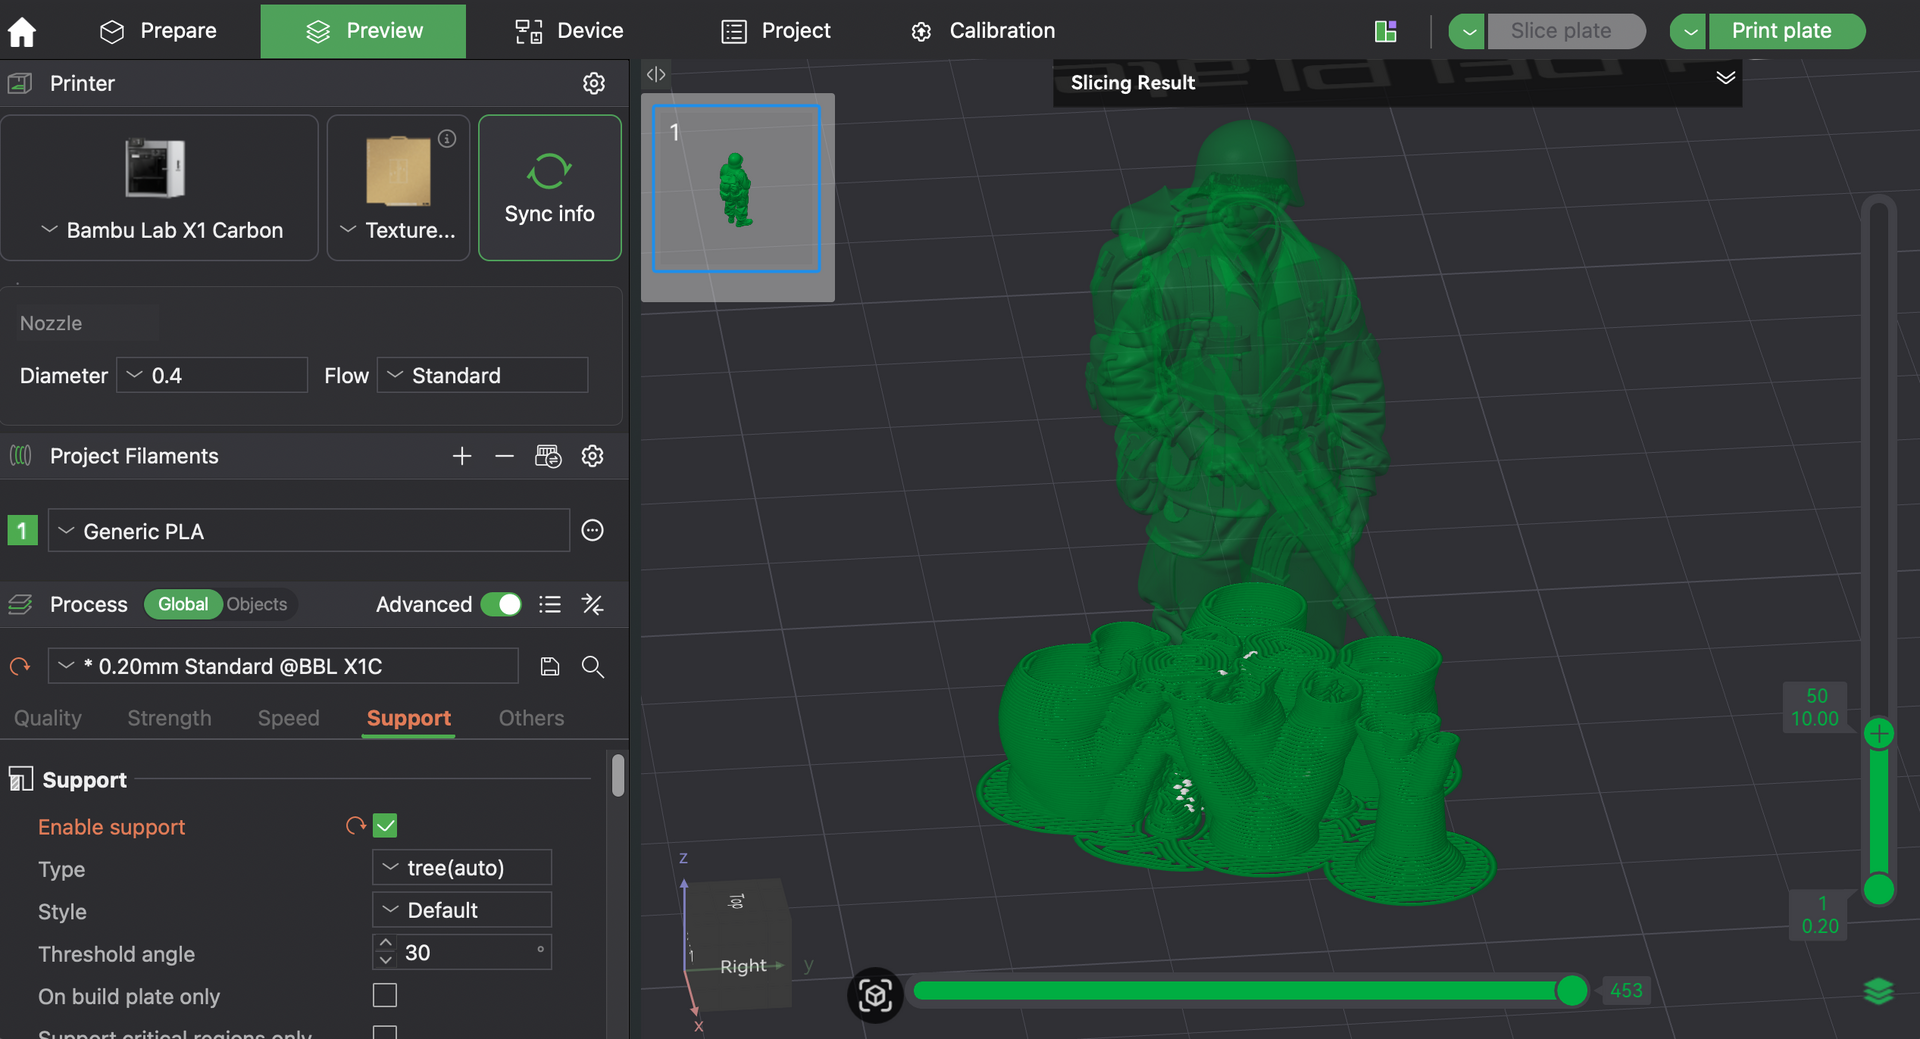1920x1039 pixels.
Task: Open the Strength settings tab
Action: click(x=169, y=718)
